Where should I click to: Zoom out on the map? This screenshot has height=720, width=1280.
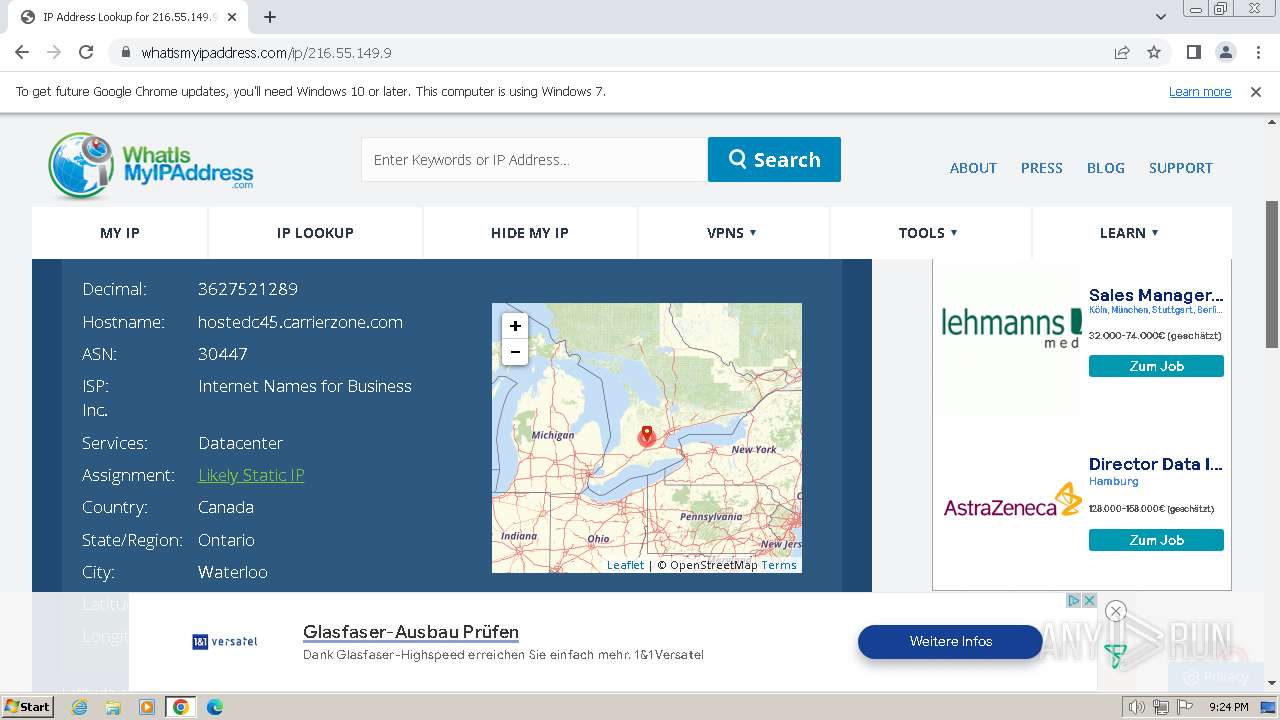(515, 352)
